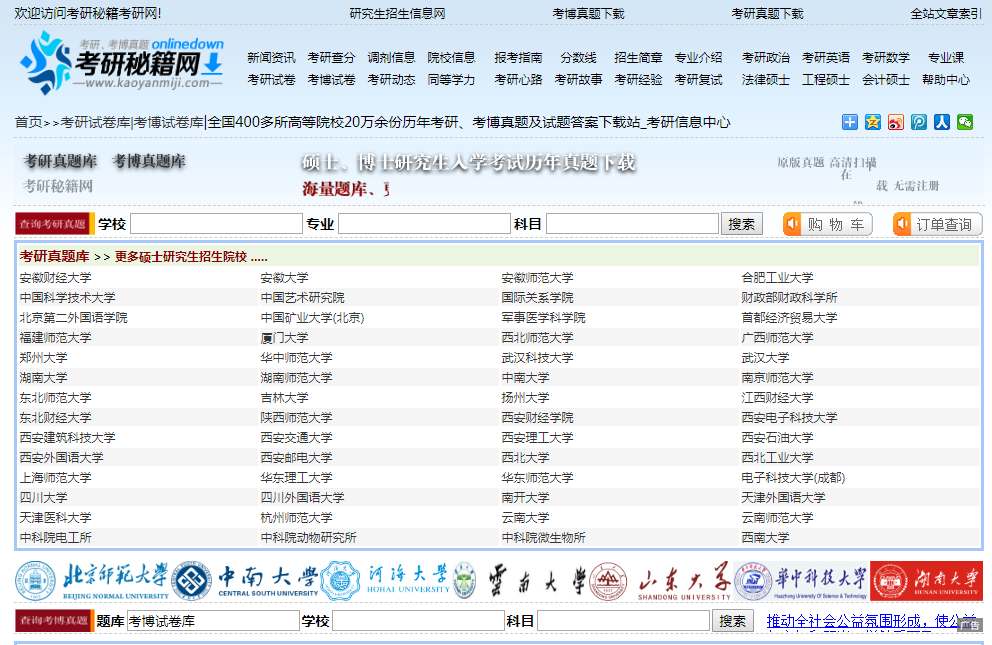
Task: Open Shandong University logo banner
Action: coord(660,580)
